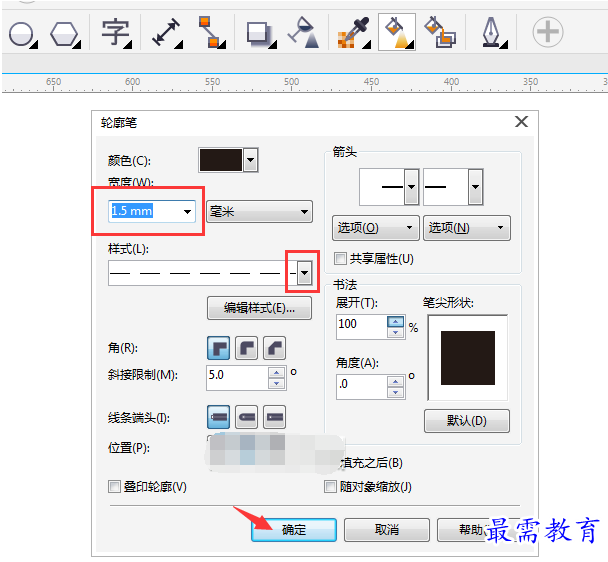Choose the round line cap icon

246,417
